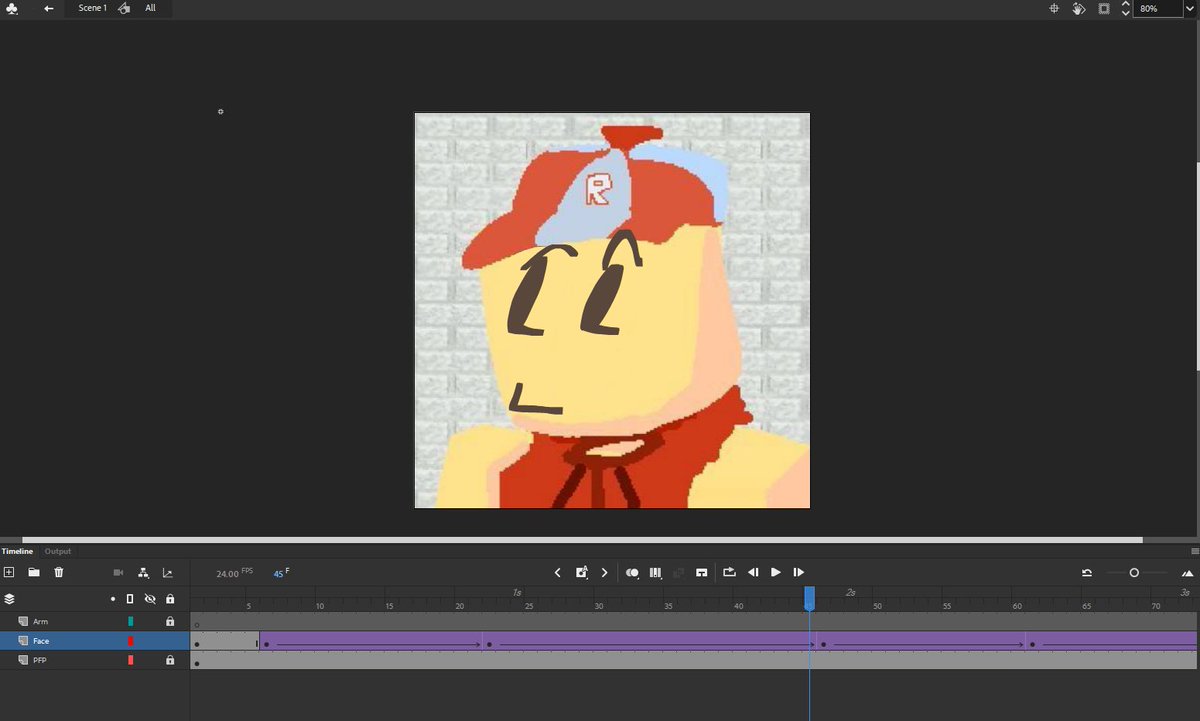The height and width of the screenshot is (721, 1200).
Task: Click the timeline zoom slider handle
Action: pos(1134,573)
